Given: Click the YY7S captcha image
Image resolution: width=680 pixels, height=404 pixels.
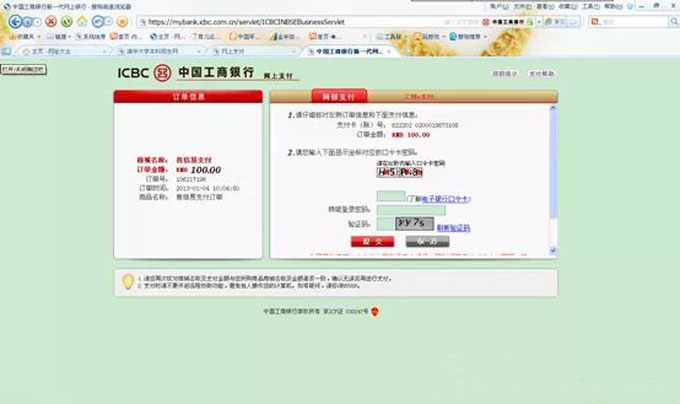Looking at the screenshot, I should point(414,224).
